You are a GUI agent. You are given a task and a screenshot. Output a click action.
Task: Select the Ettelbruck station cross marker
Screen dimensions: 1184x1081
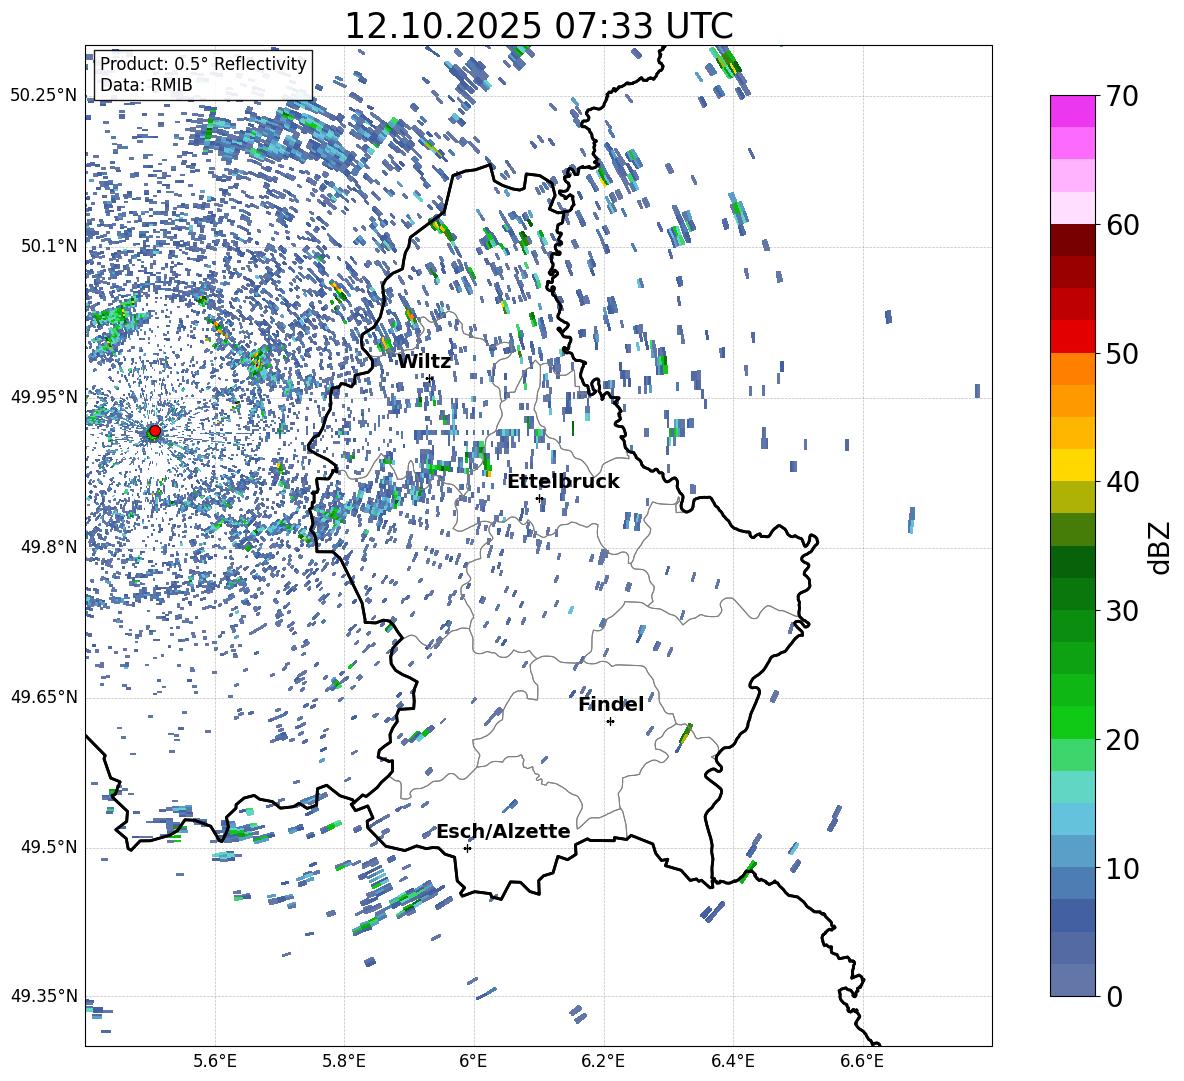tap(539, 498)
